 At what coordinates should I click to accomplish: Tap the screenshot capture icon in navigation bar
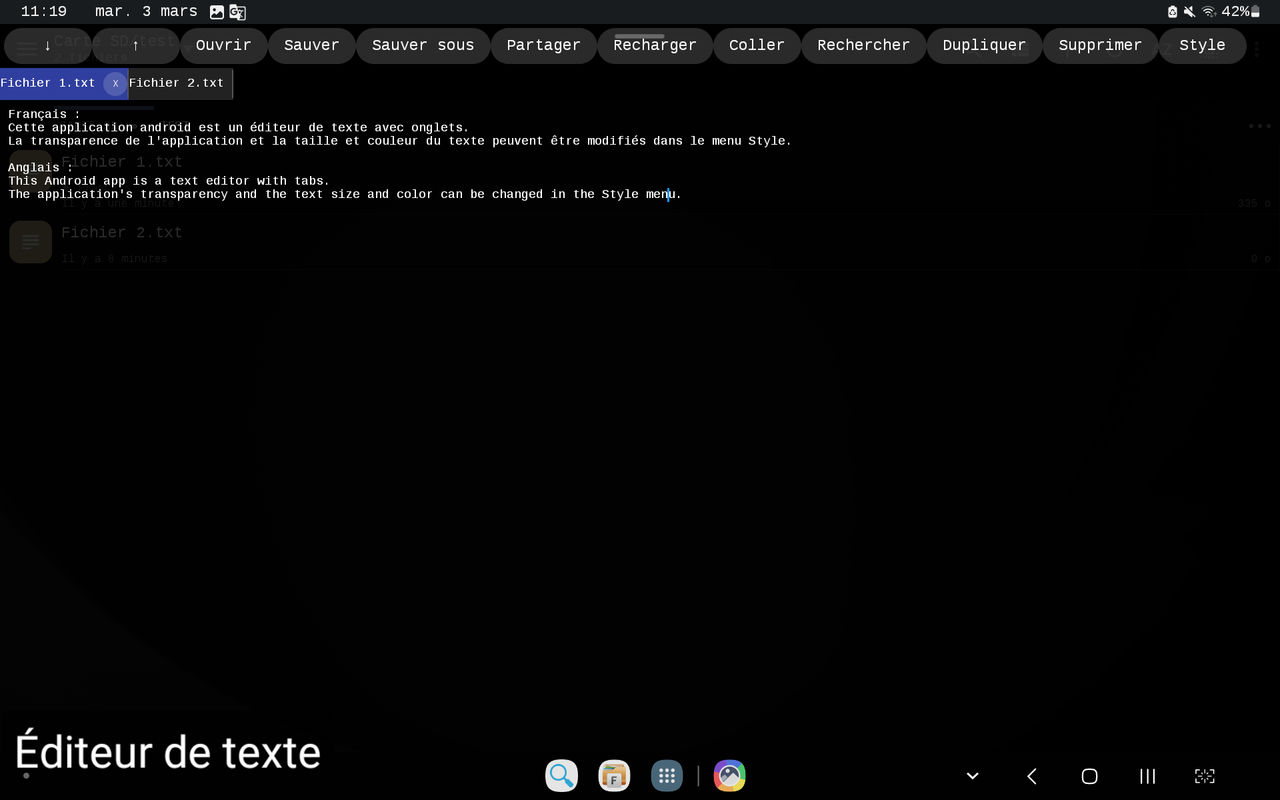[1205, 776]
